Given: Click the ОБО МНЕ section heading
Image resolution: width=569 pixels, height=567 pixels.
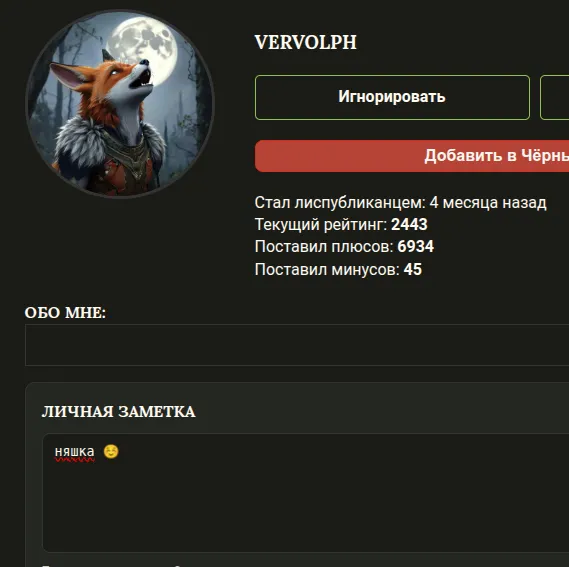Looking at the screenshot, I should [x=65, y=313].
